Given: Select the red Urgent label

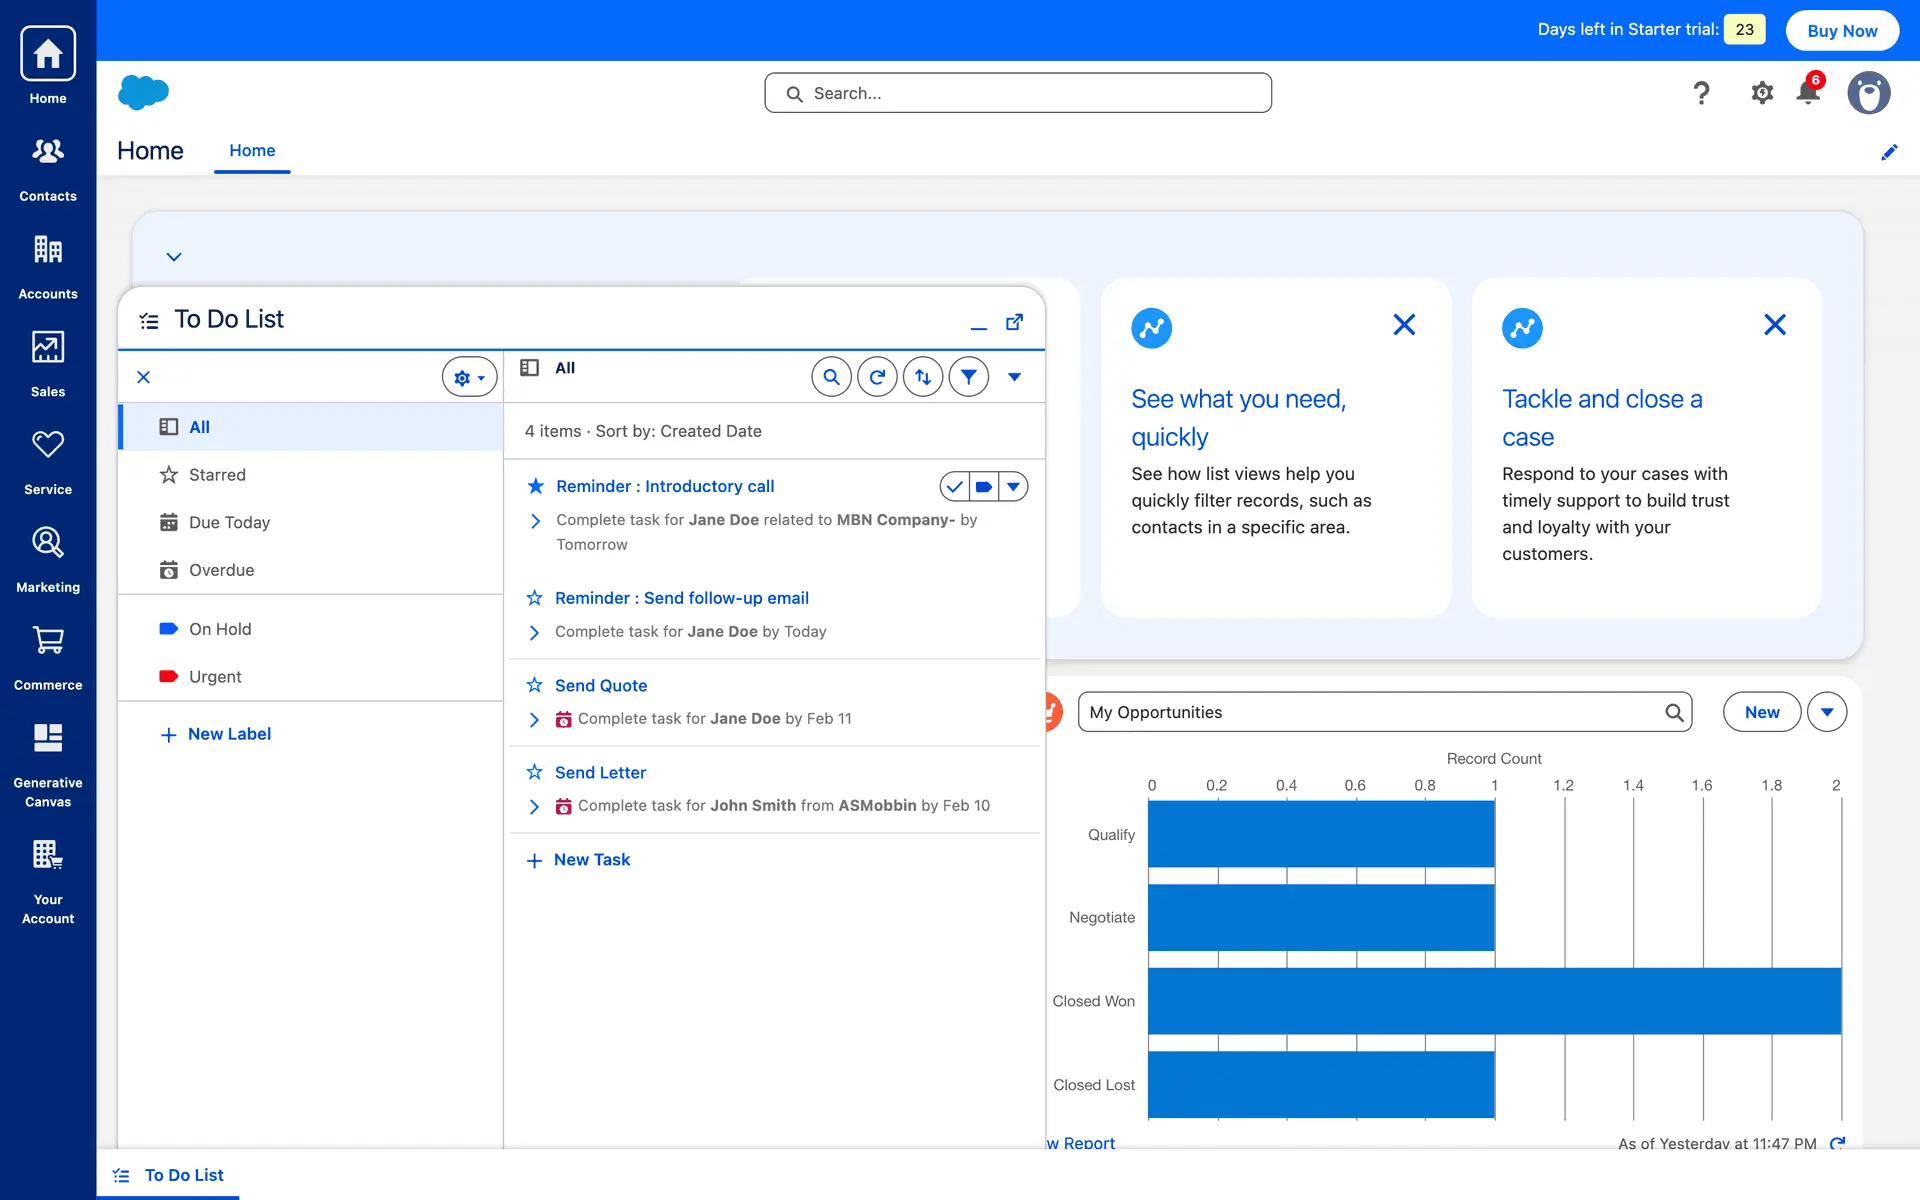Looking at the screenshot, I should pyautogui.click(x=214, y=677).
